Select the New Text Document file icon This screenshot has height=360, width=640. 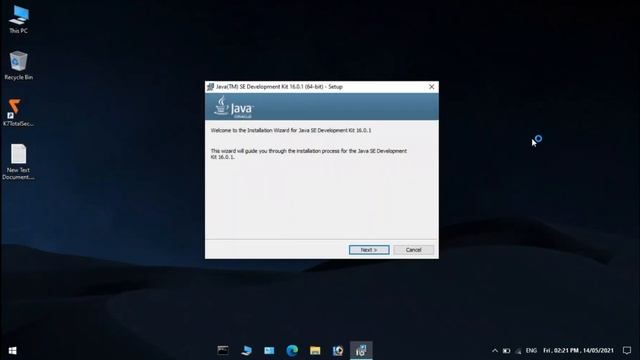click(18, 162)
